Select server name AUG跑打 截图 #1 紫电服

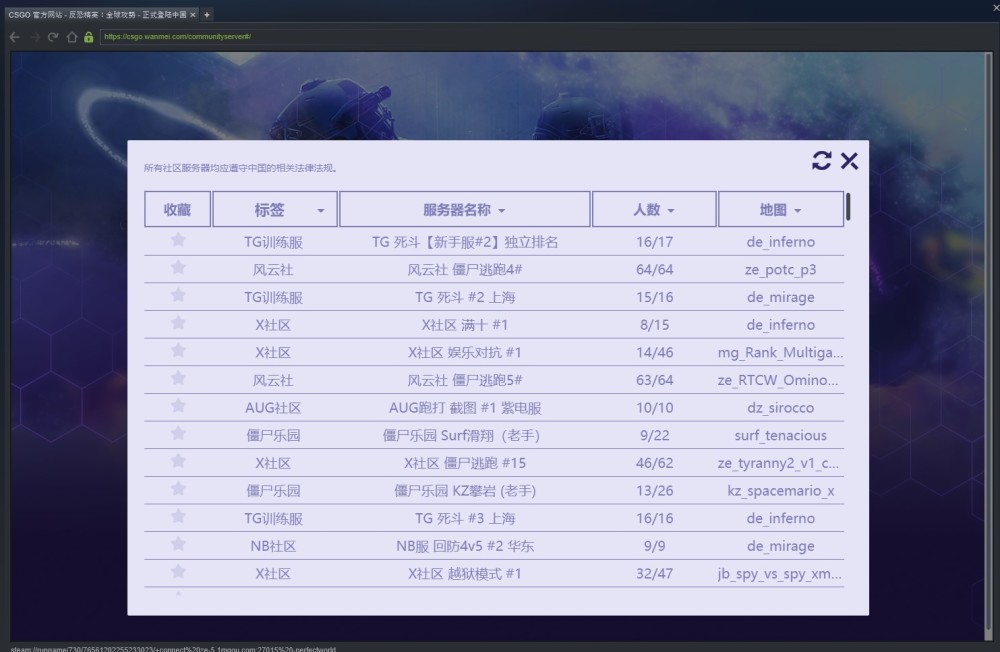tap(465, 408)
